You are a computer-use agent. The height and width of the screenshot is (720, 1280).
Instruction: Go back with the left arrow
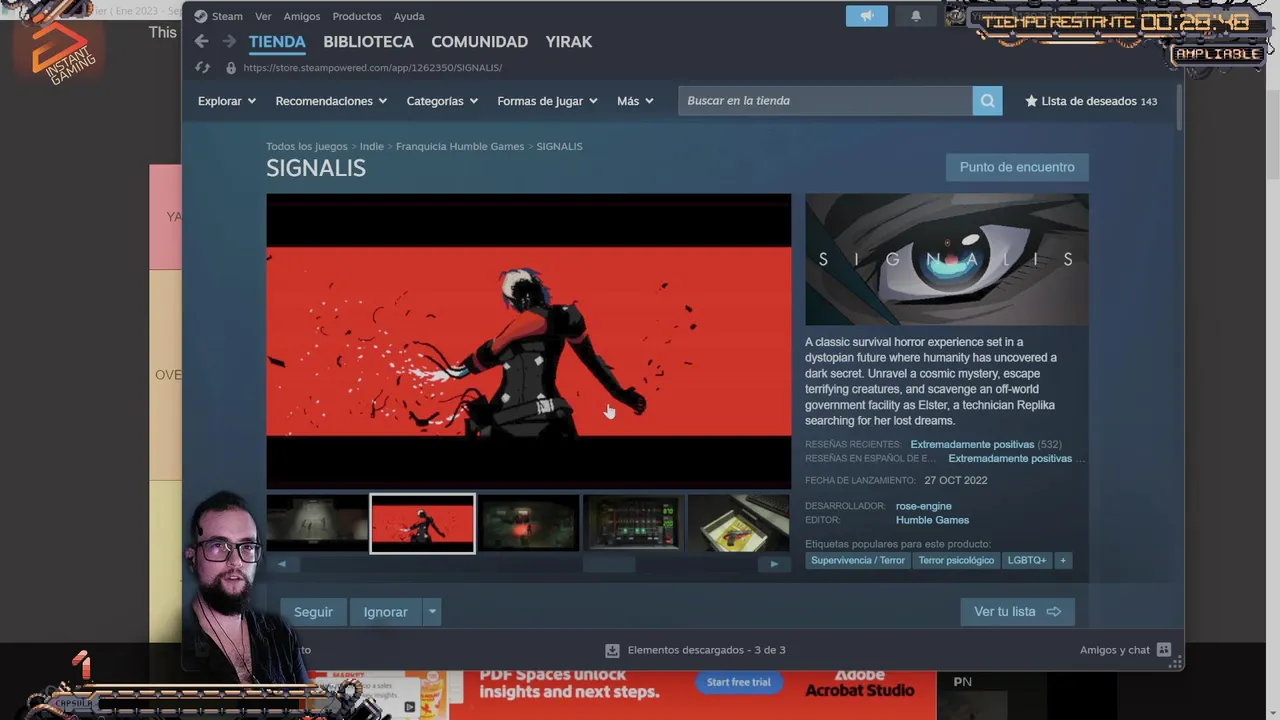(x=202, y=41)
